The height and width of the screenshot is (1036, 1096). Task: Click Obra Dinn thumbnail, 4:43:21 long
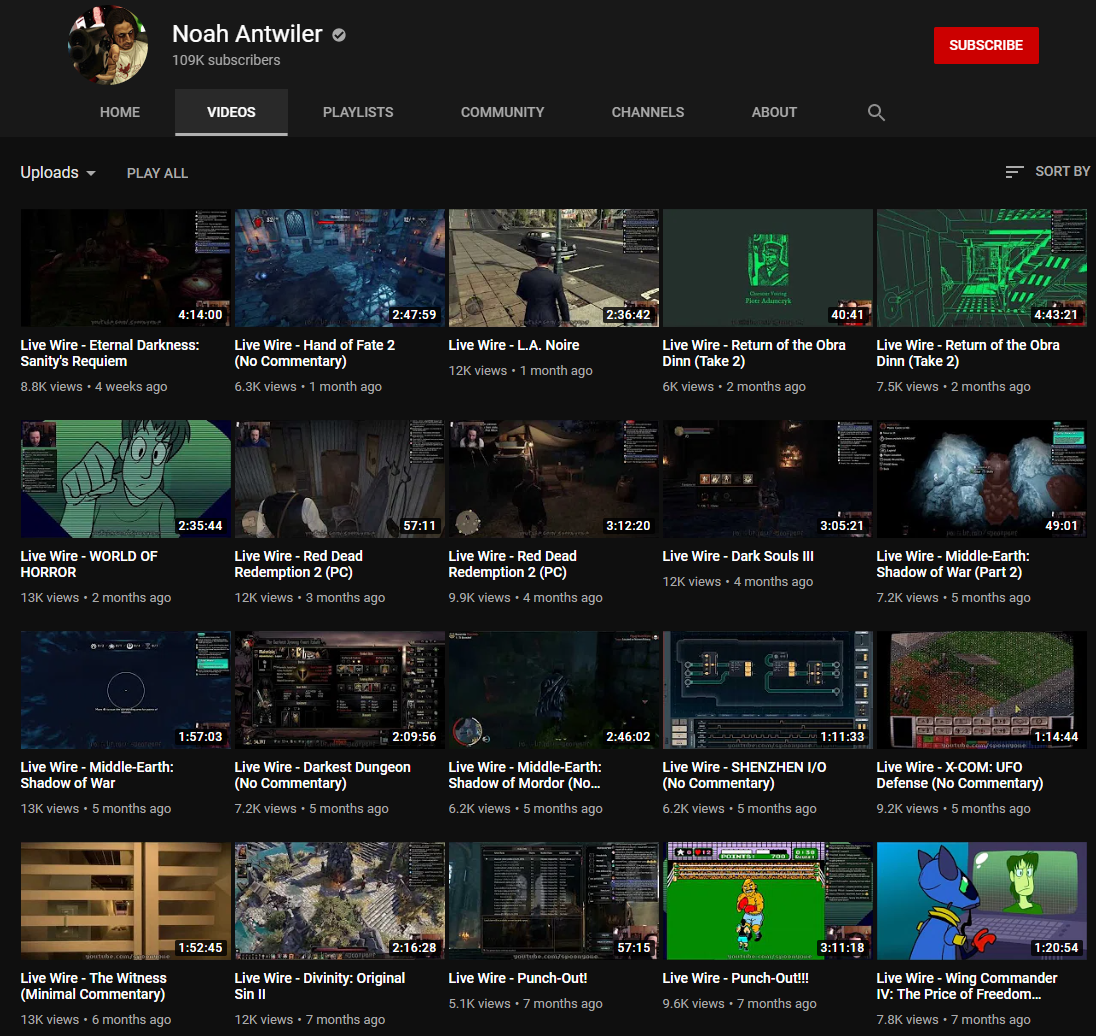981,268
